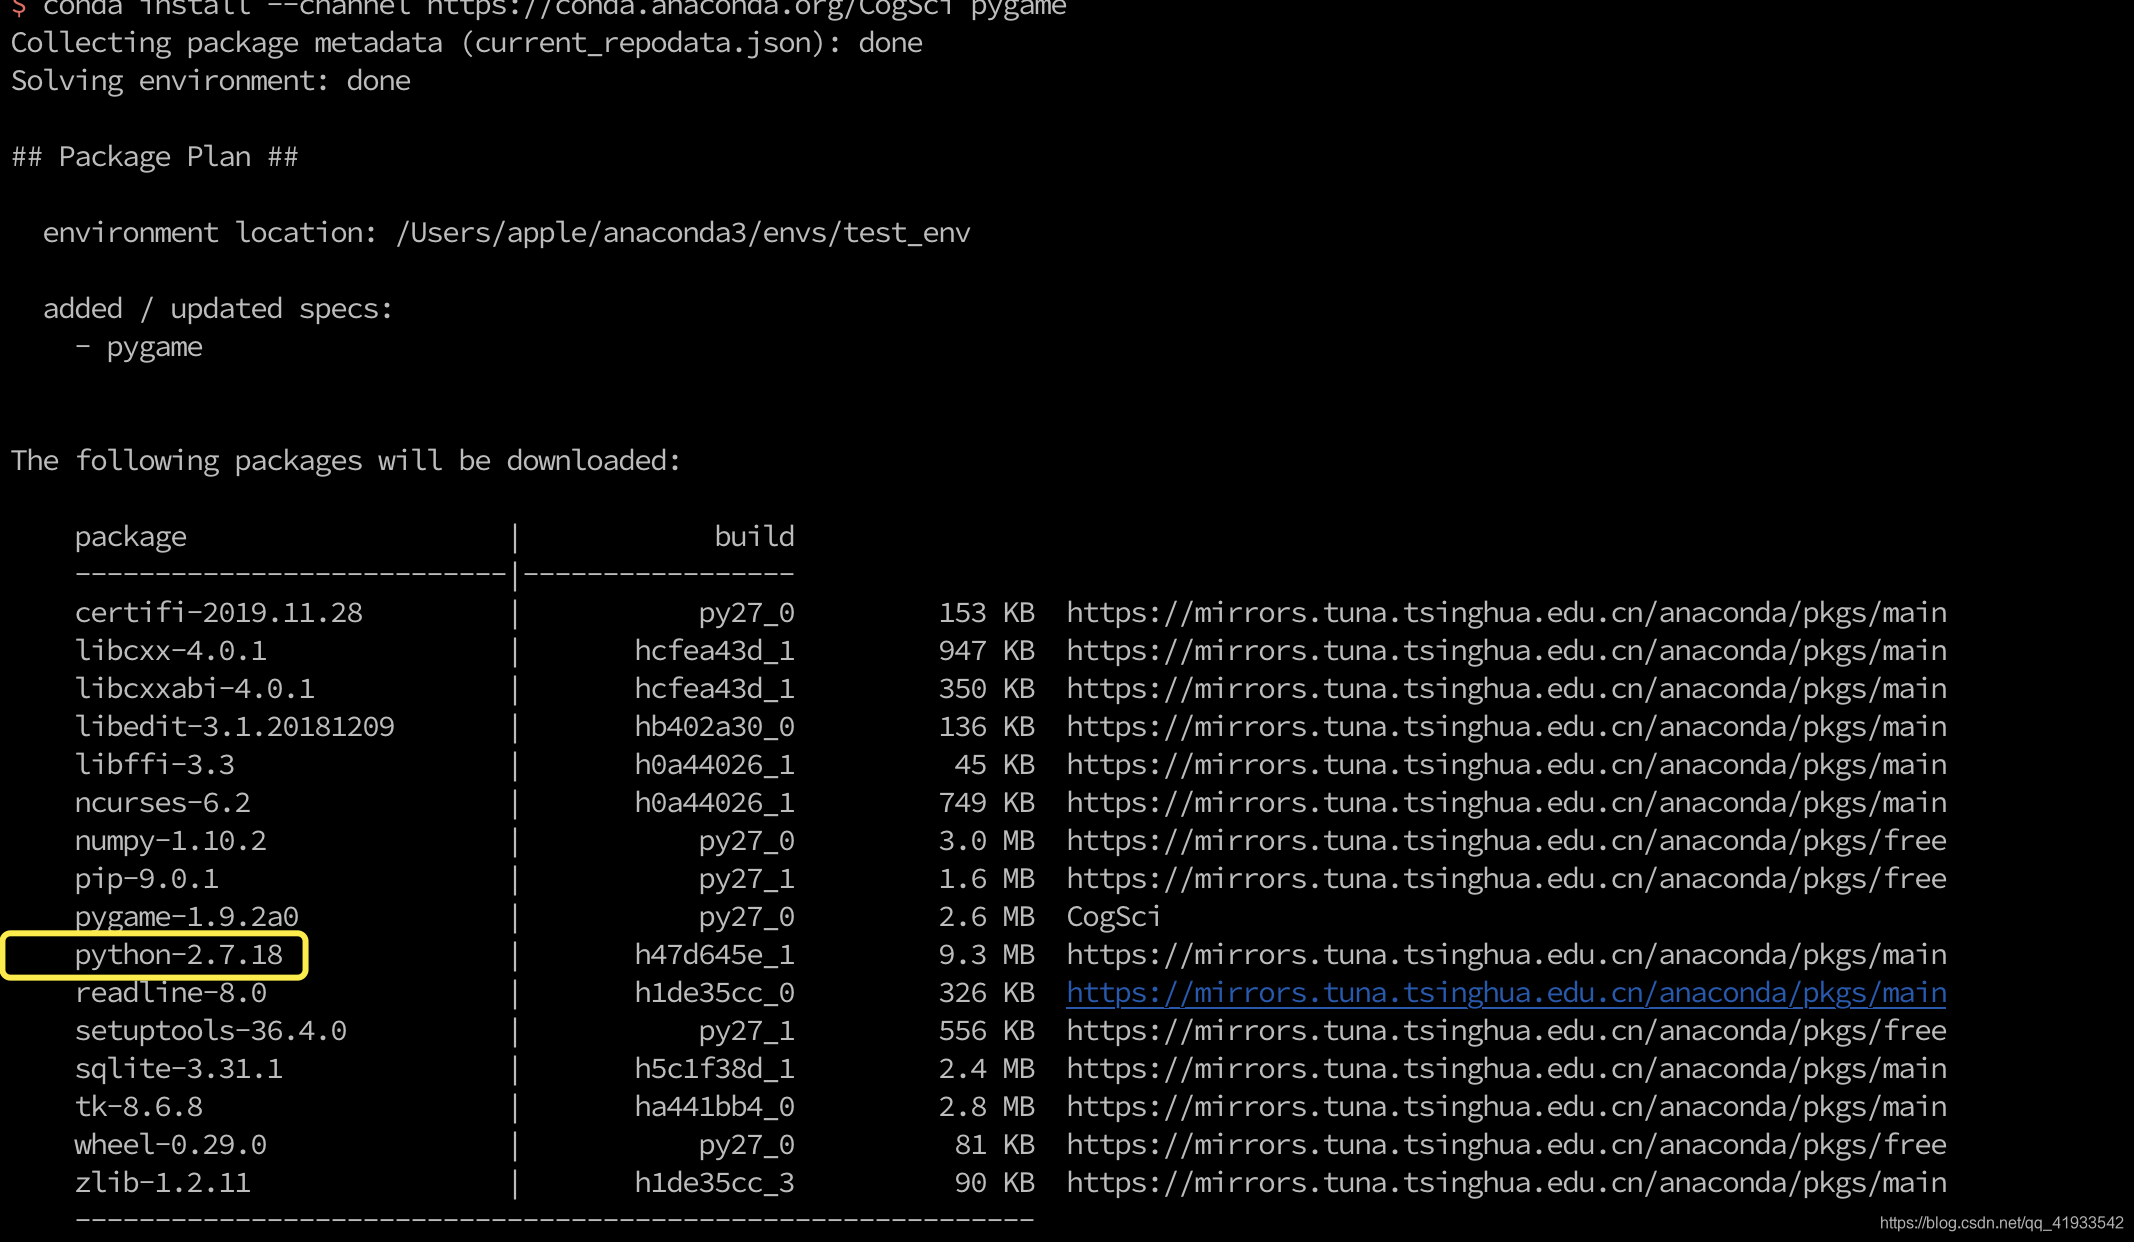The width and height of the screenshot is (2134, 1242).
Task: Click the hb402a30_0 build string
Action: click(715, 727)
